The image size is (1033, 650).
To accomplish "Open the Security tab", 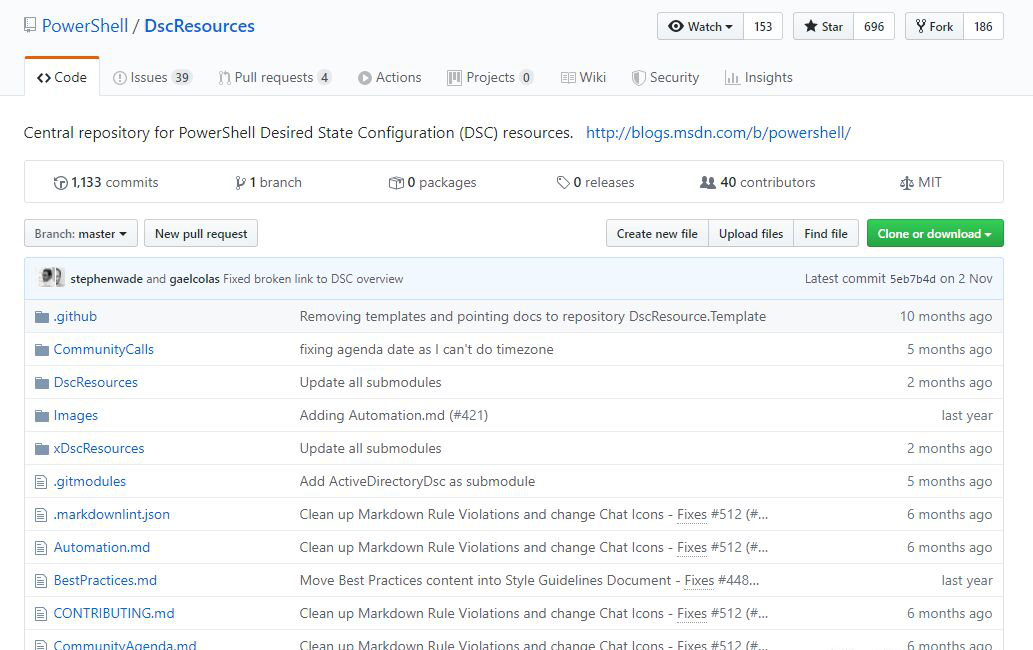I will (x=665, y=77).
